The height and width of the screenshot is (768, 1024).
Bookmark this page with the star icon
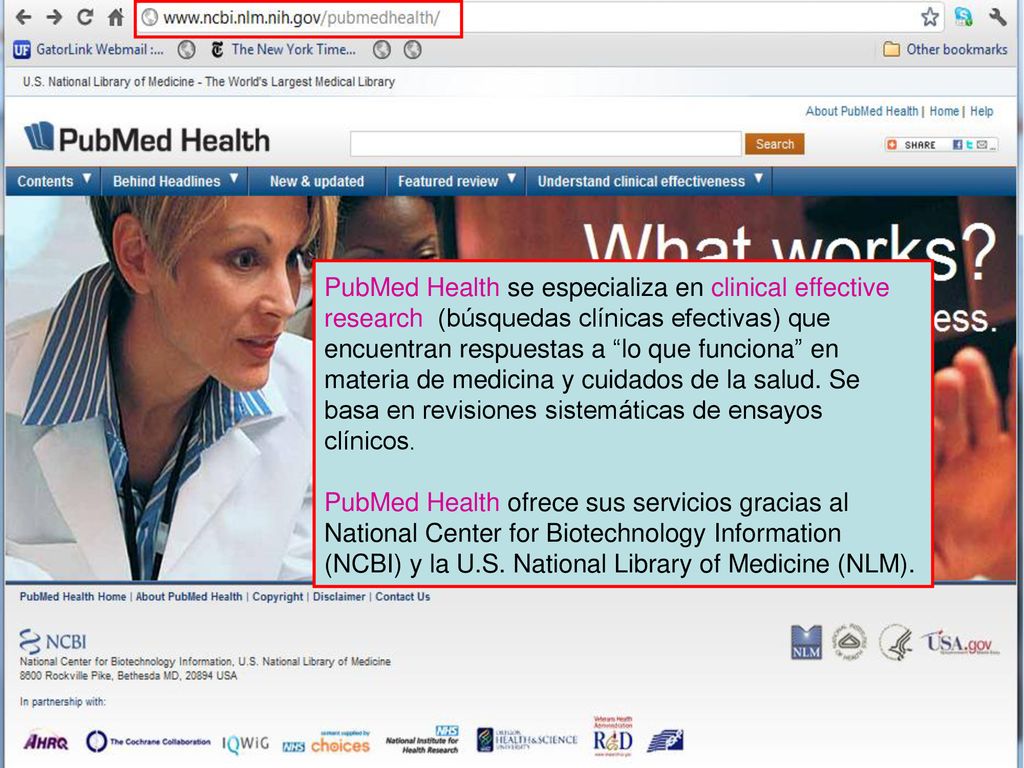pyautogui.click(x=930, y=17)
